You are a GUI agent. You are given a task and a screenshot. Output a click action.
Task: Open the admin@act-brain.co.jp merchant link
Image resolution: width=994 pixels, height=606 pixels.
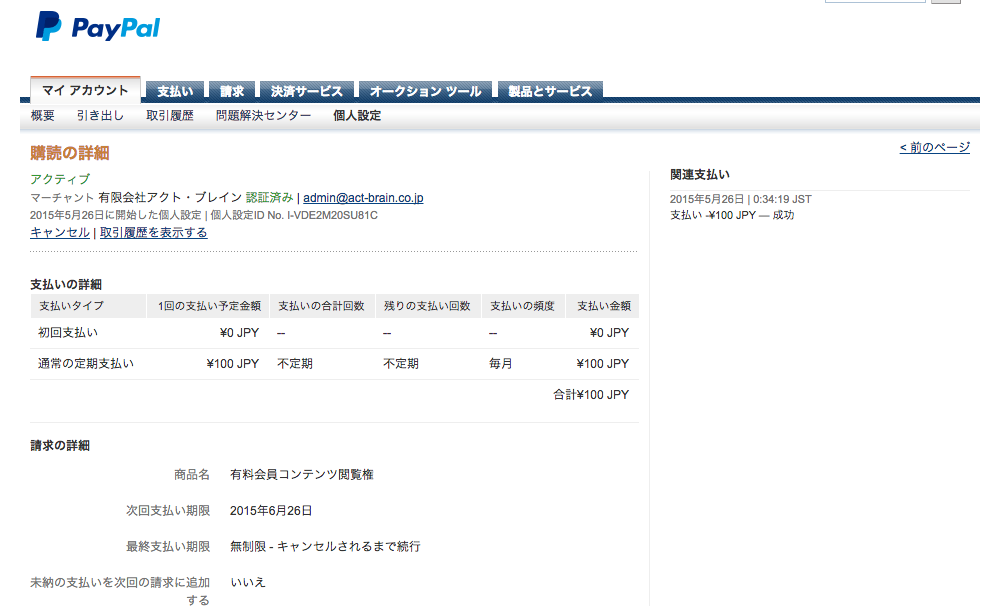[x=362, y=197]
